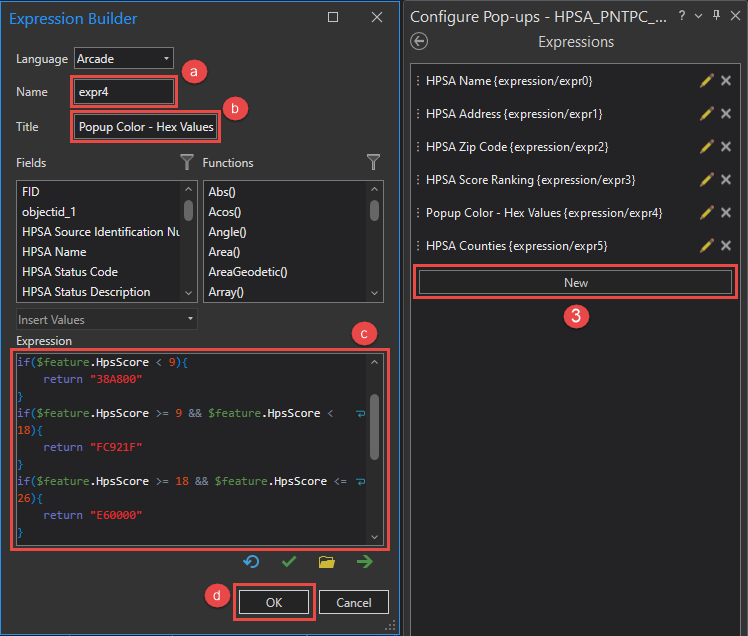The width and height of the screenshot is (748, 636).
Task: Delete the HPSA Zip Code expression
Action: (726, 146)
